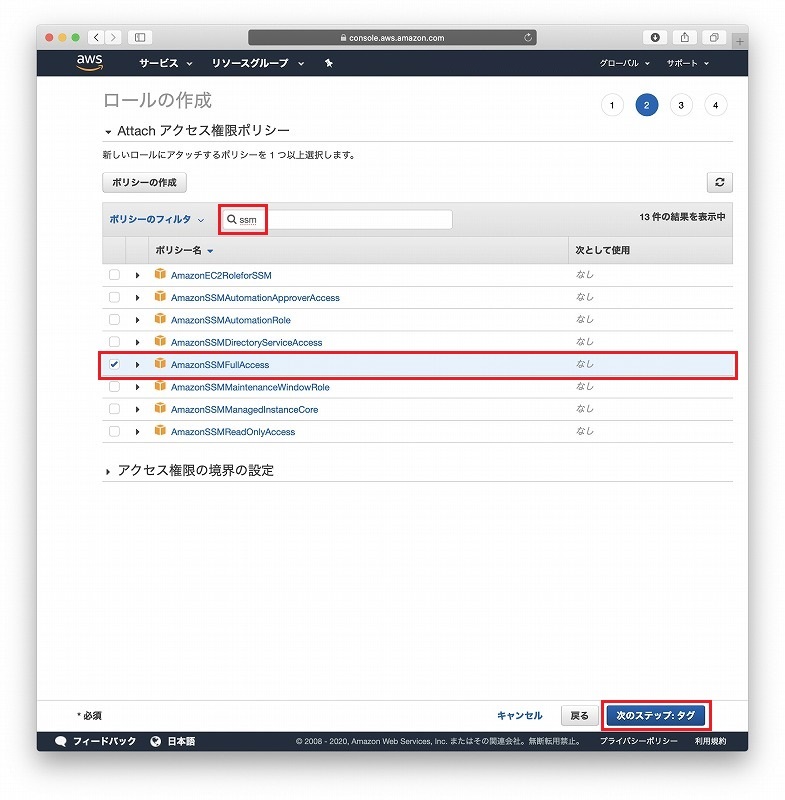Go to wizard step 1
The height and width of the screenshot is (800, 785).
pos(612,105)
